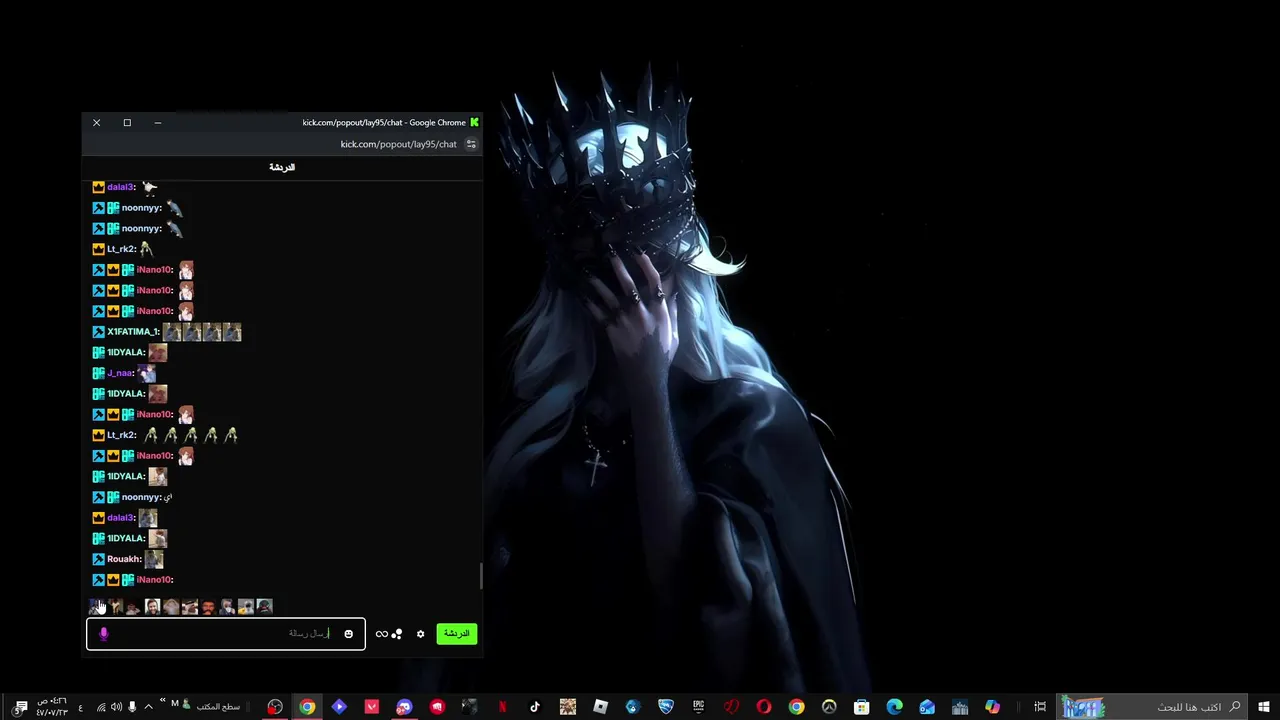The width and height of the screenshot is (1280, 720).
Task: Open Epic Games Launcher on taskbar
Action: (698, 707)
